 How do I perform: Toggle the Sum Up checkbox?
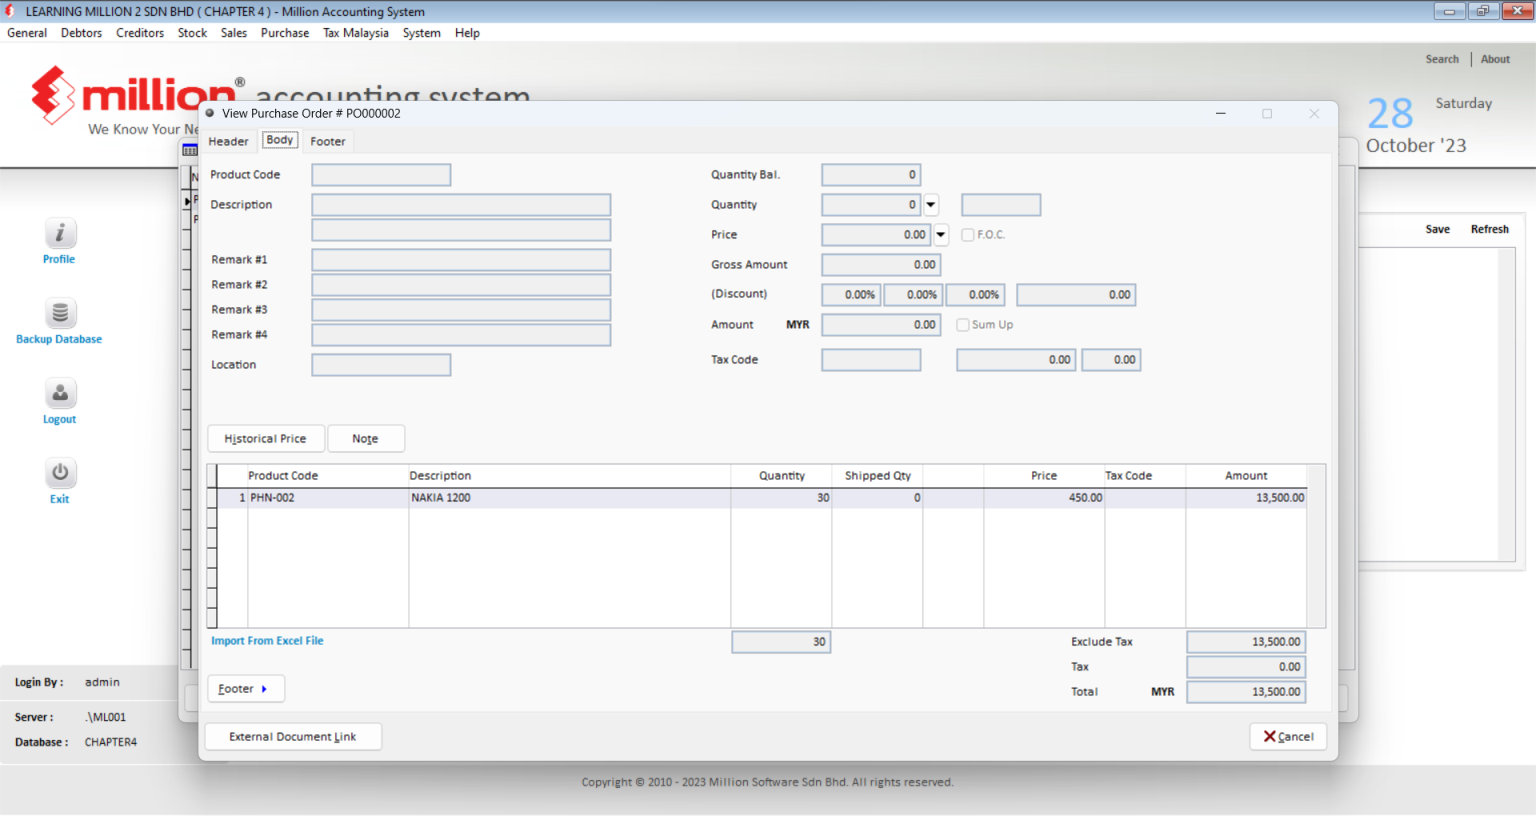pos(962,324)
